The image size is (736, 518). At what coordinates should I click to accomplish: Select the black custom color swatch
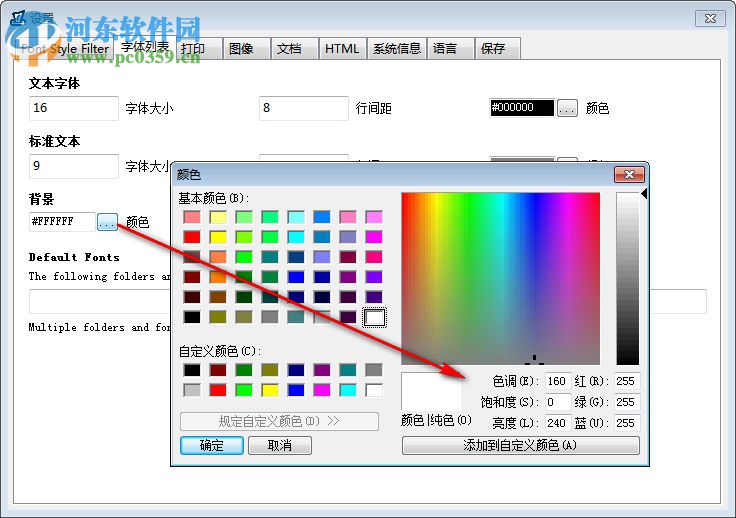pyautogui.click(x=192, y=370)
